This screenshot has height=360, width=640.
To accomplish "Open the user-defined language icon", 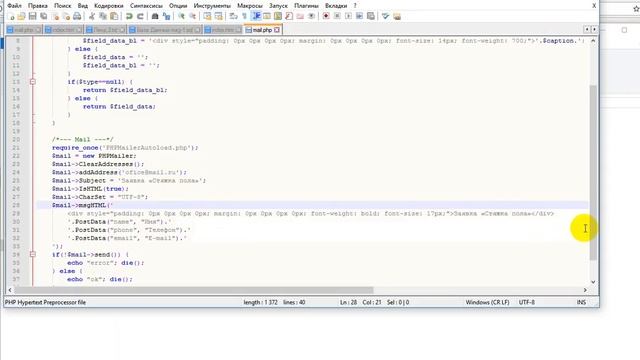I will tap(267, 16).
